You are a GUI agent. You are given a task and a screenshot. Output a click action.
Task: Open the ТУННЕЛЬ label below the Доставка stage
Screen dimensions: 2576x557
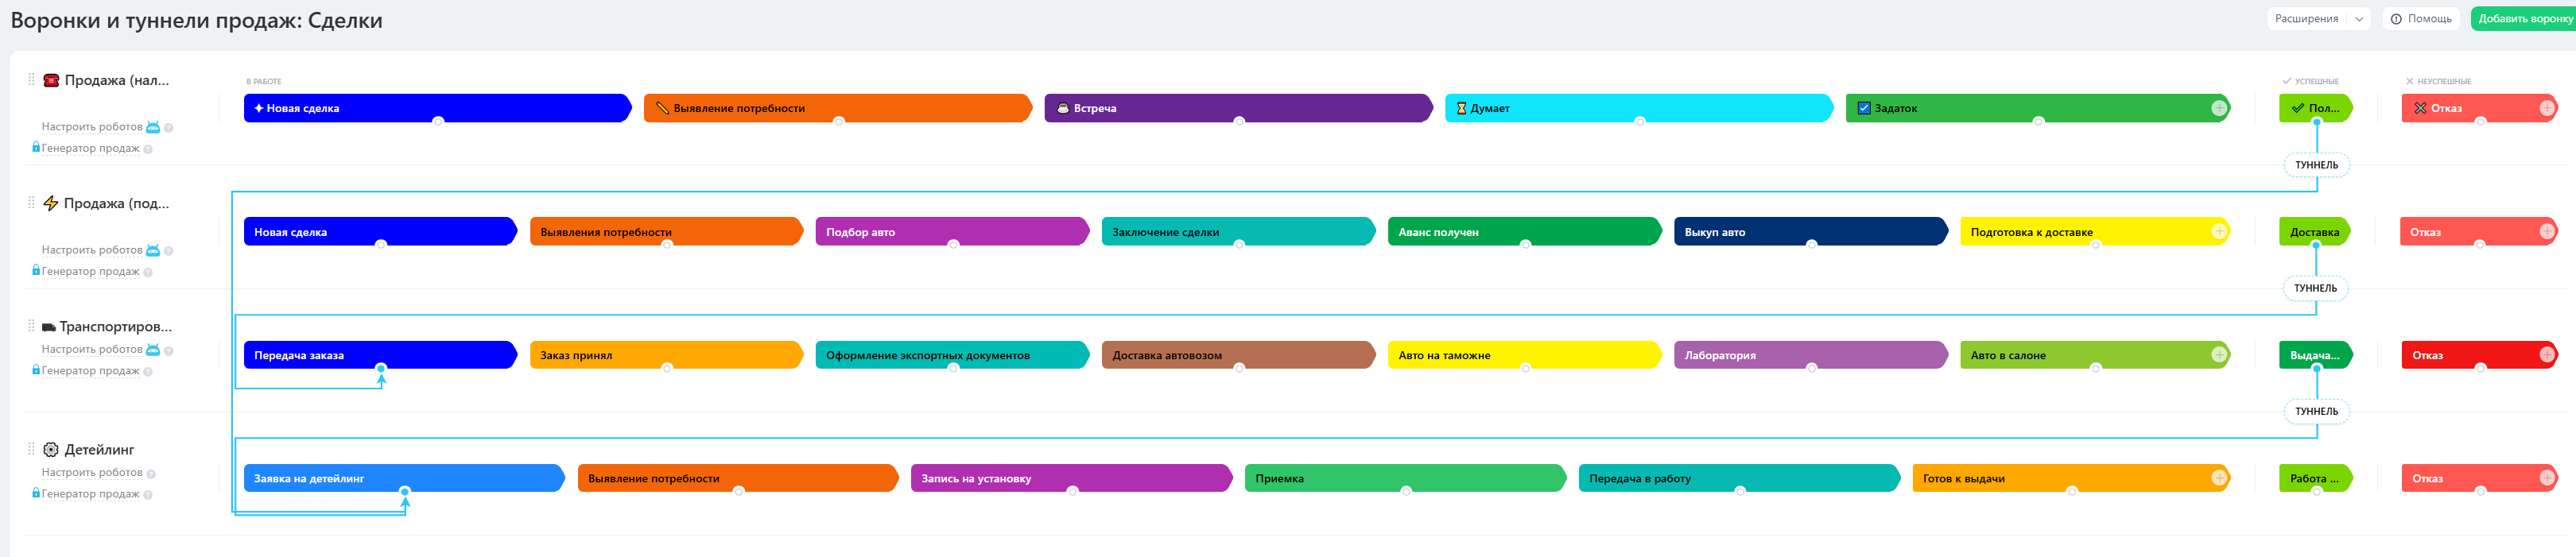2316,288
